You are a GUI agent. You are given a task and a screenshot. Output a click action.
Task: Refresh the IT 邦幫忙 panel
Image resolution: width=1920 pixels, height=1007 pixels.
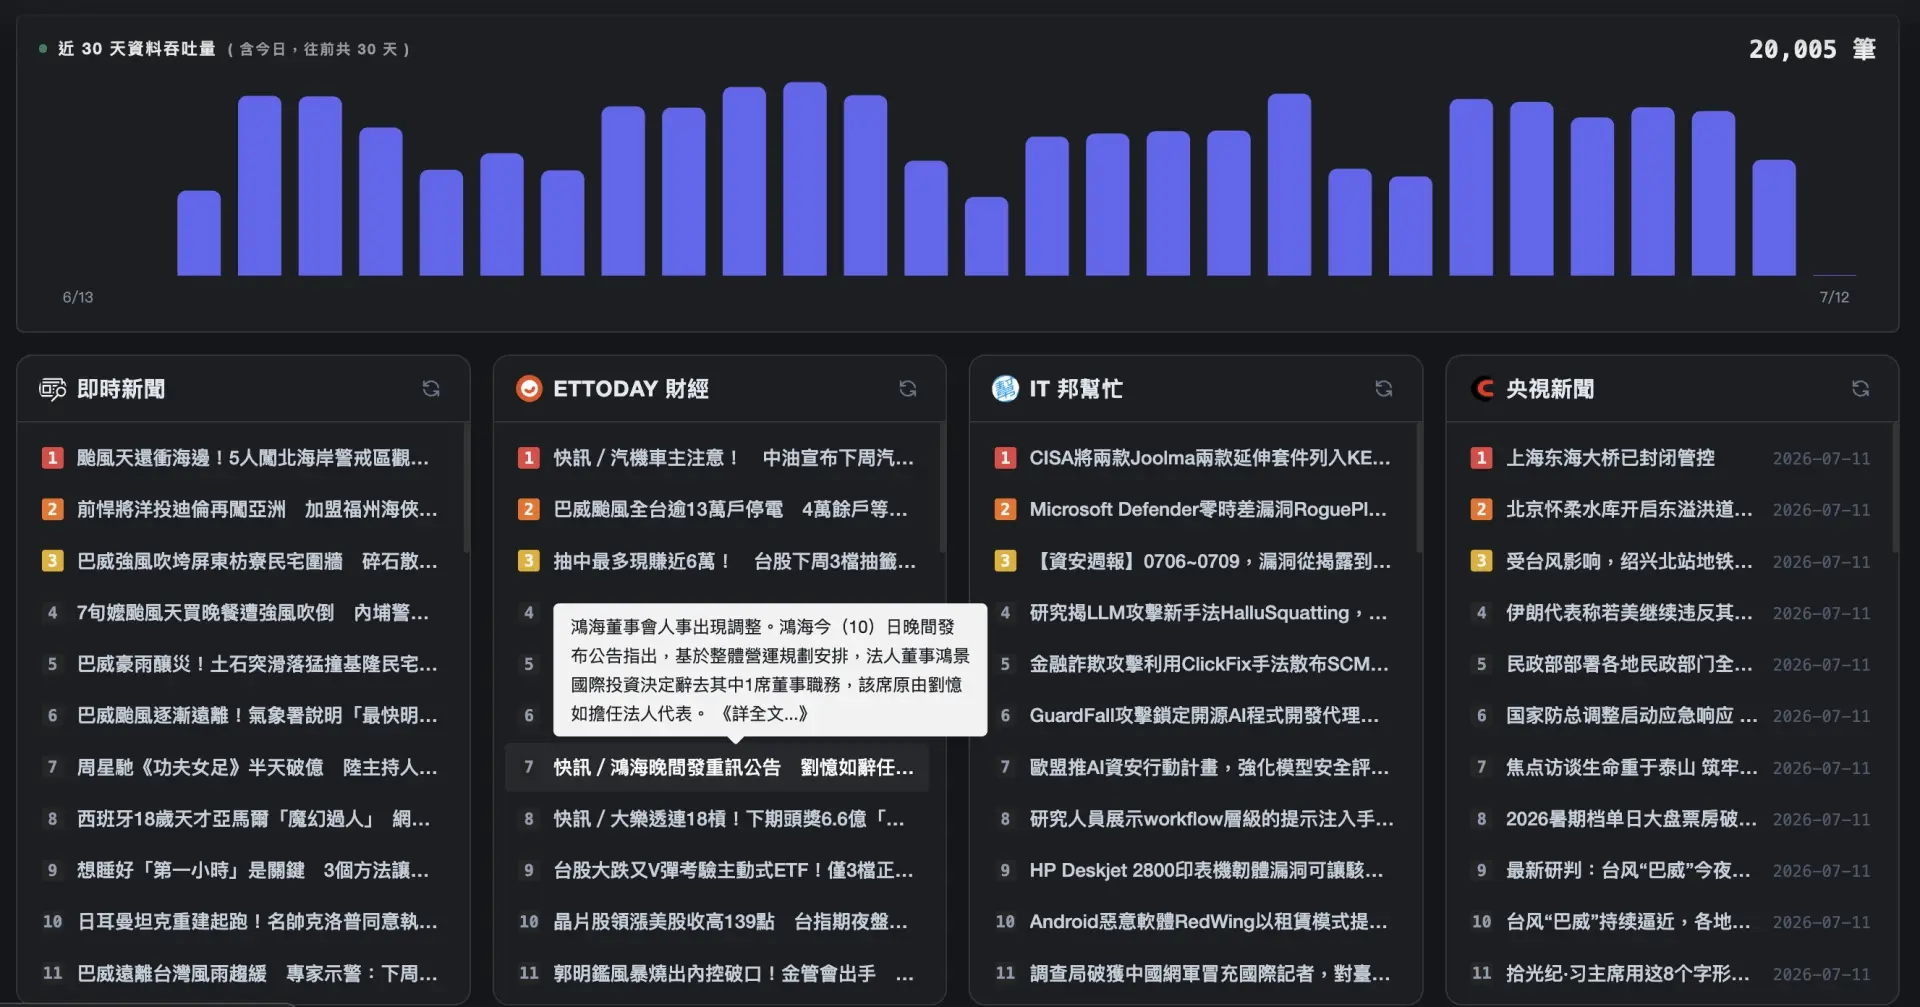1384,388
